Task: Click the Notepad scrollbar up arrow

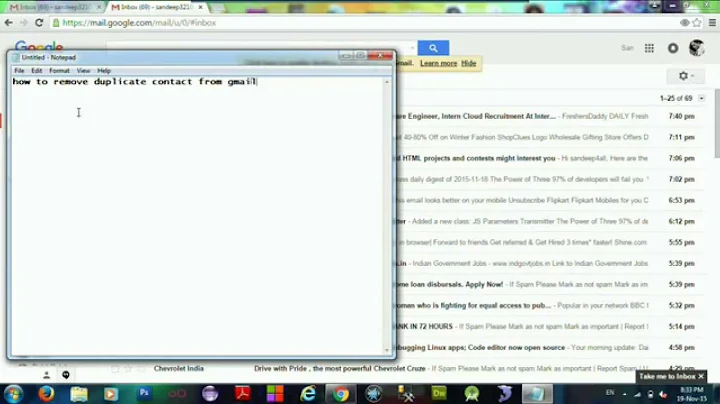Action: (387, 82)
